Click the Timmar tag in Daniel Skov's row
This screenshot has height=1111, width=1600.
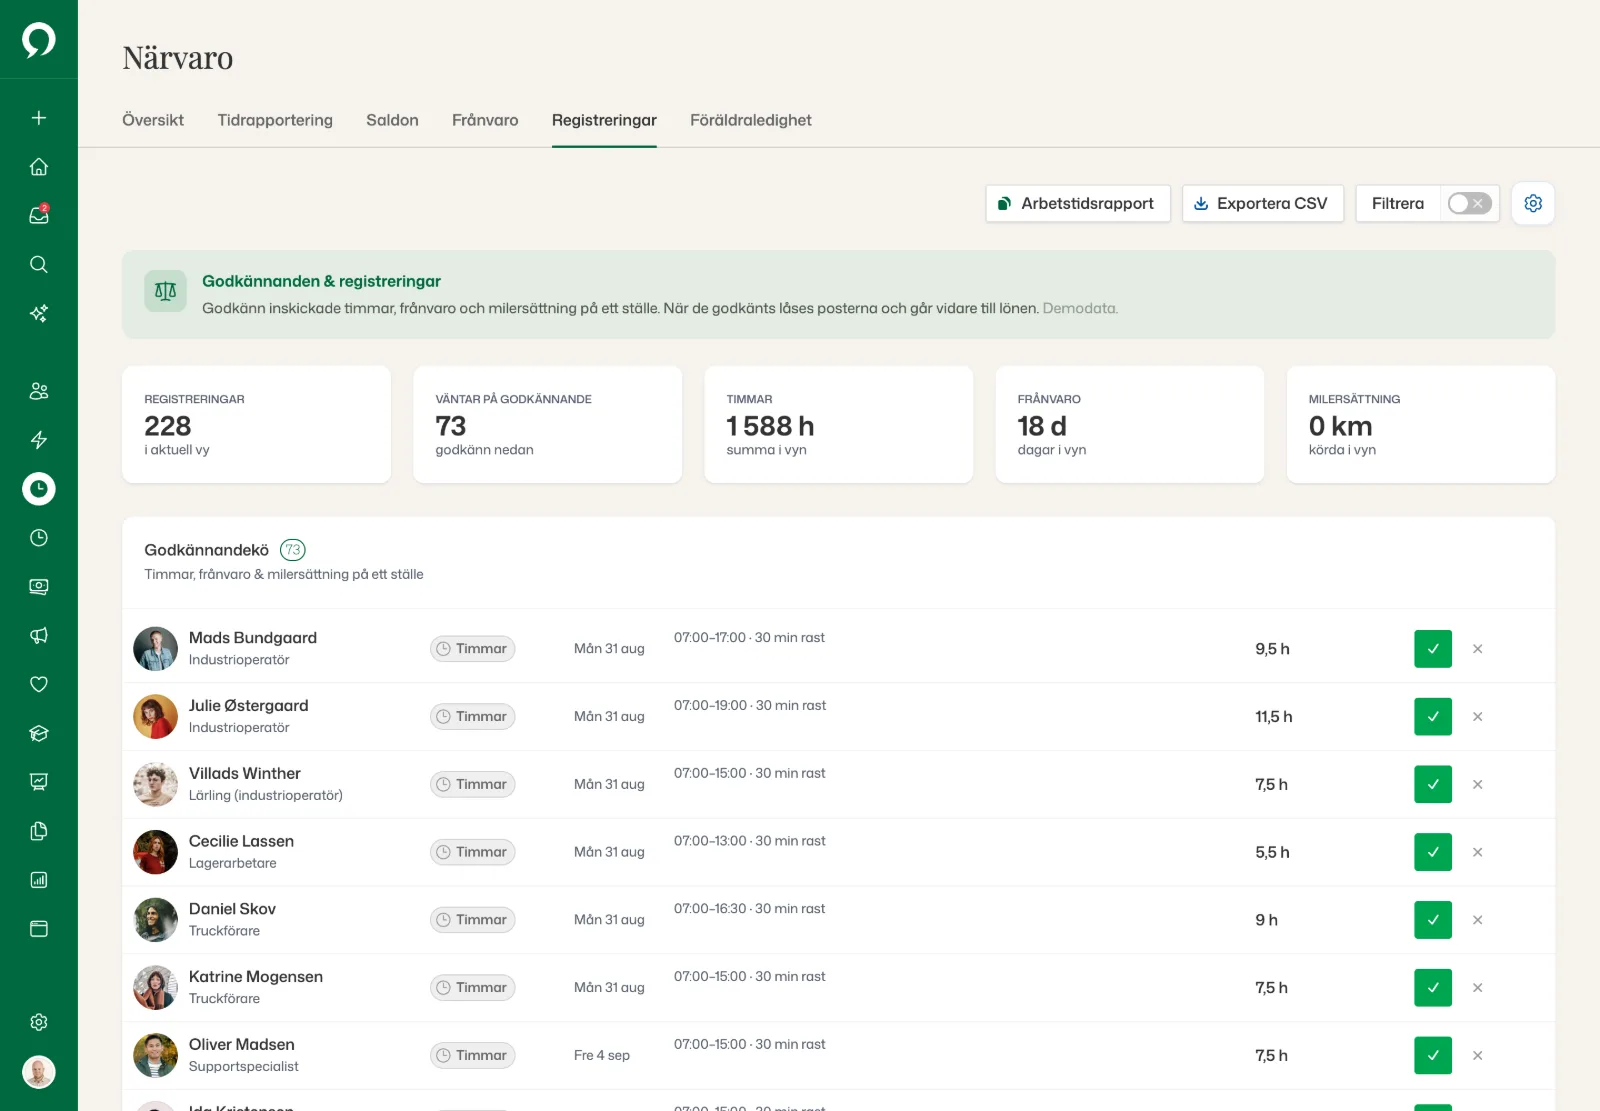473,920
